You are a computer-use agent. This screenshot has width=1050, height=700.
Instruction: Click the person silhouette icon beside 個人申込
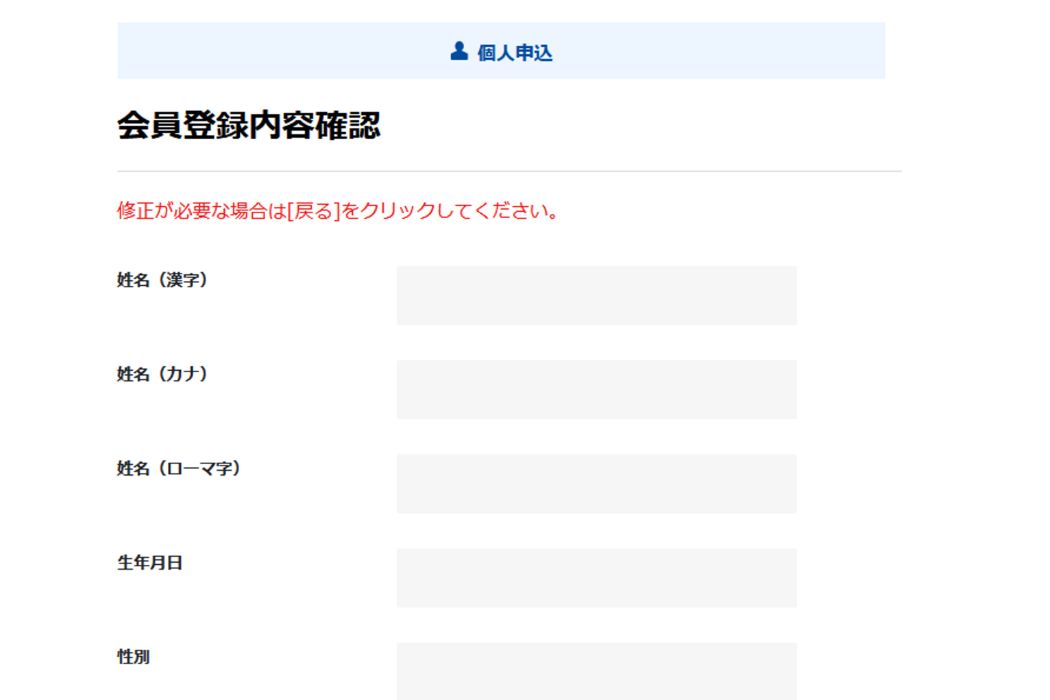pyautogui.click(x=458, y=51)
